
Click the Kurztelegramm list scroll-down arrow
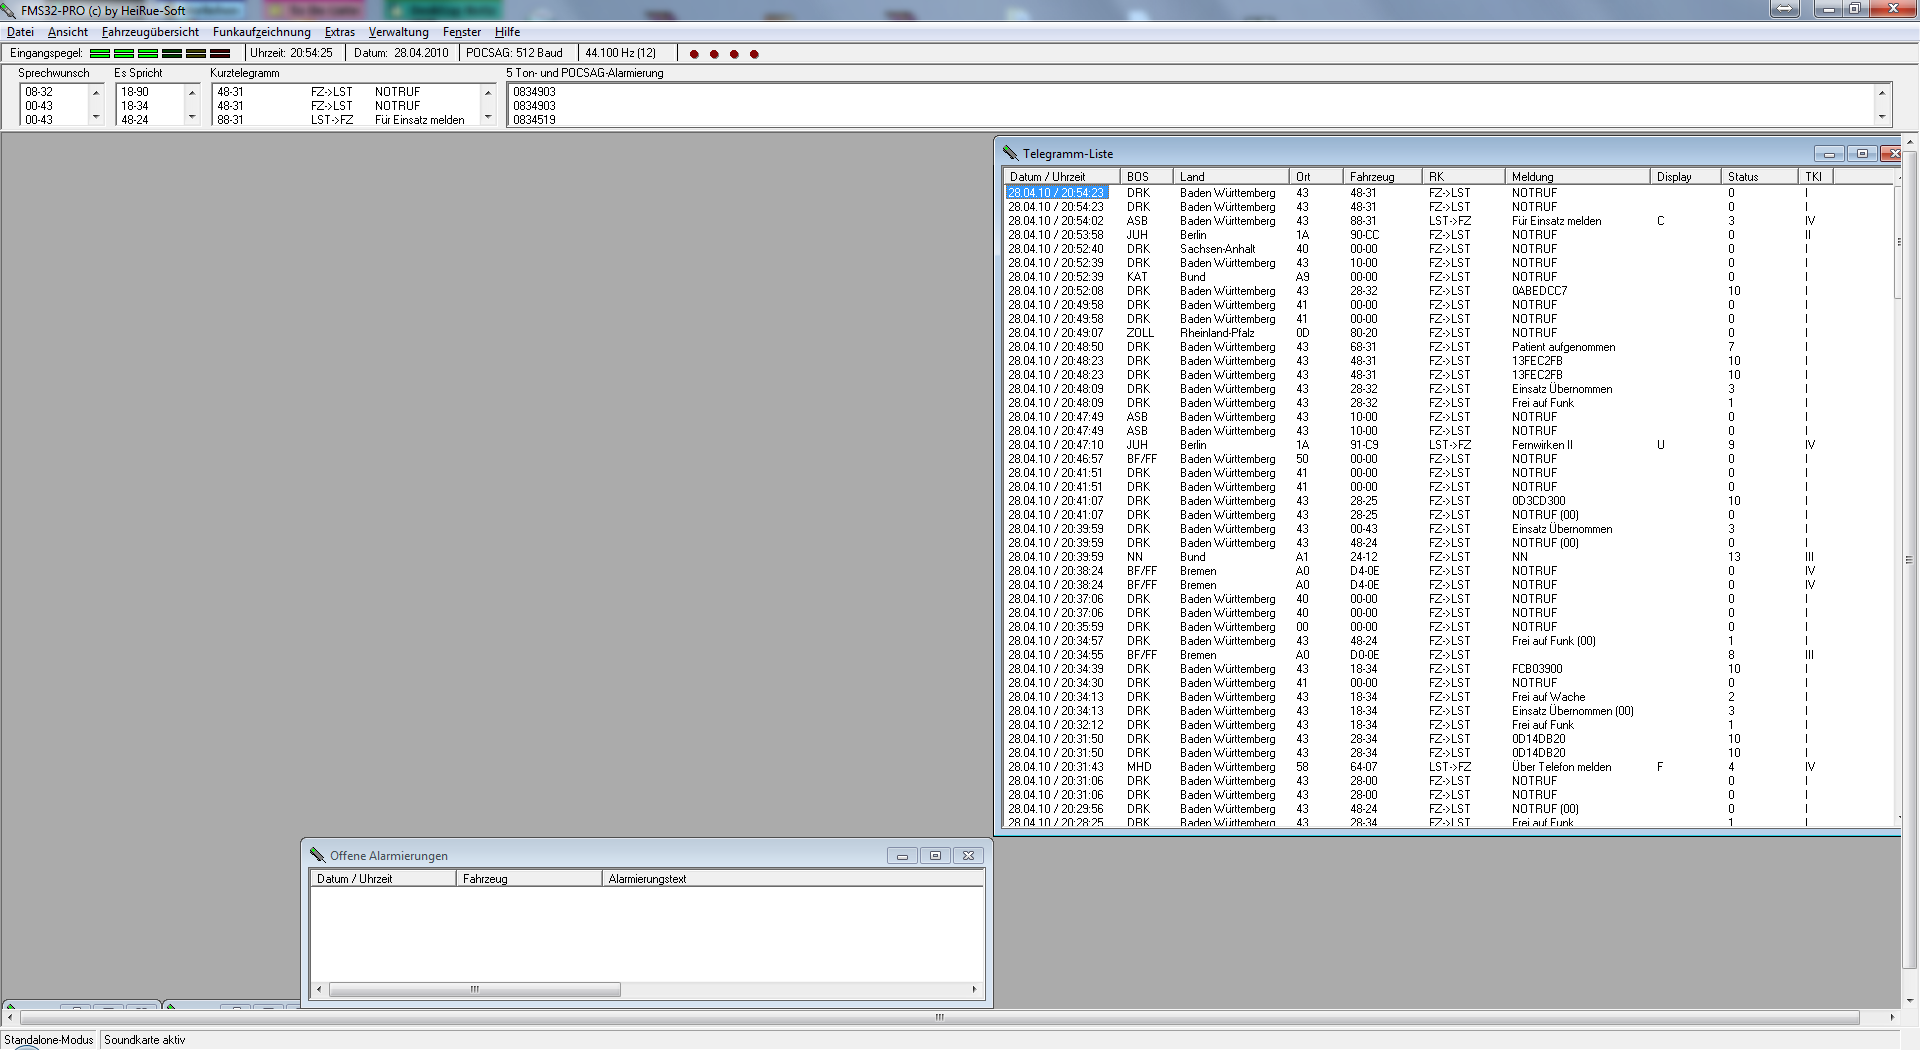488,117
